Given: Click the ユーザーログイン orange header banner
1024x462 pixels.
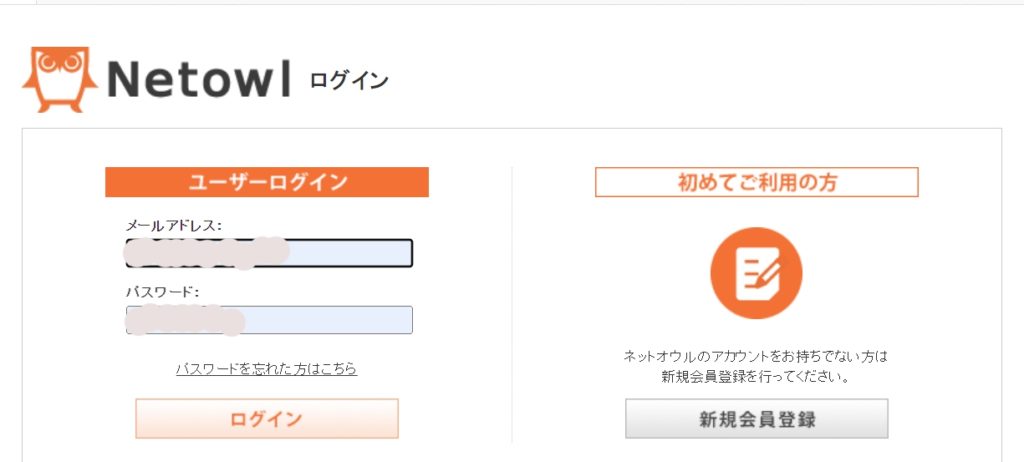Looking at the screenshot, I should point(267,182).
